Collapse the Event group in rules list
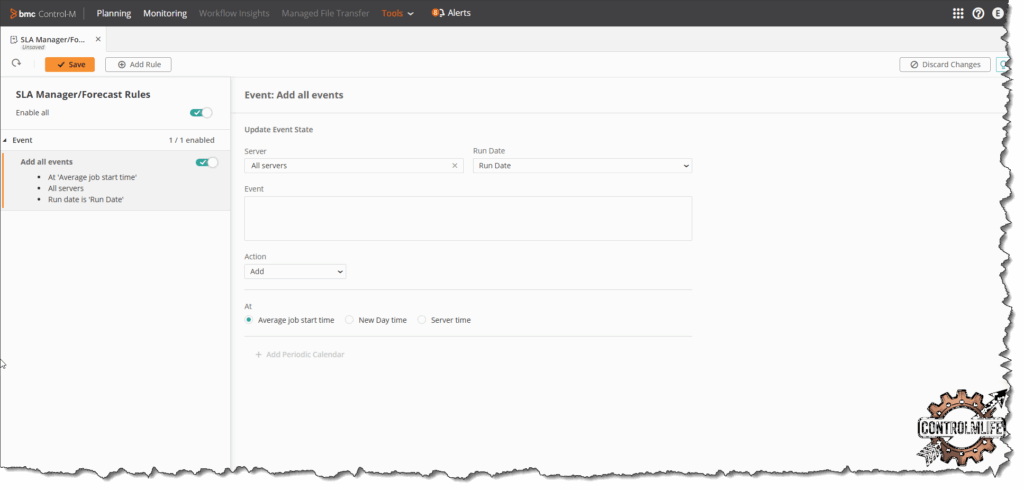 click(x=6, y=141)
